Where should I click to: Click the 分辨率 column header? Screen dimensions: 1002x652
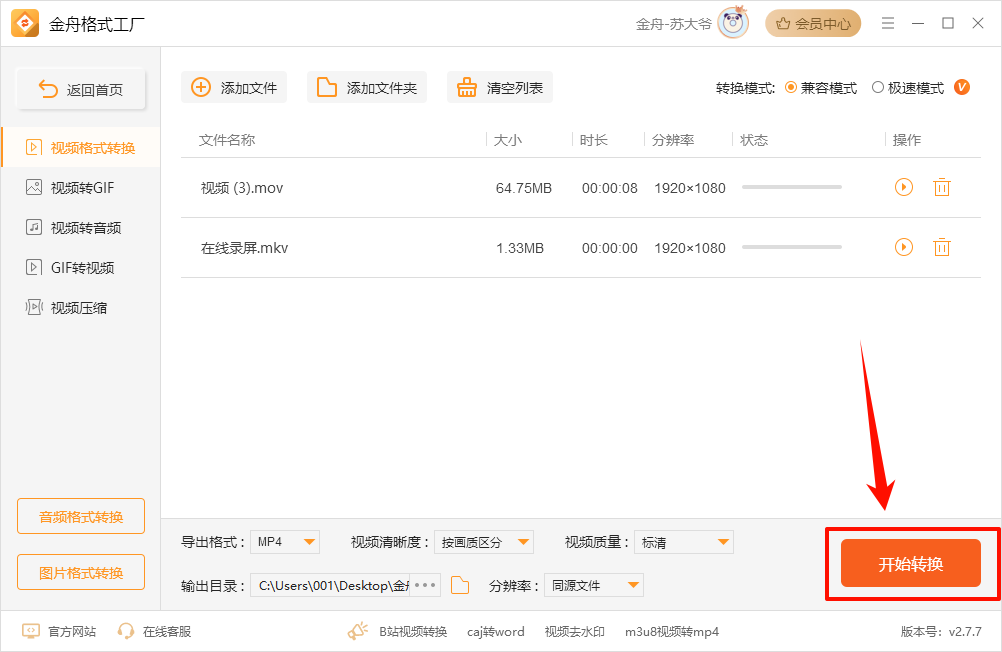(x=673, y=140)
